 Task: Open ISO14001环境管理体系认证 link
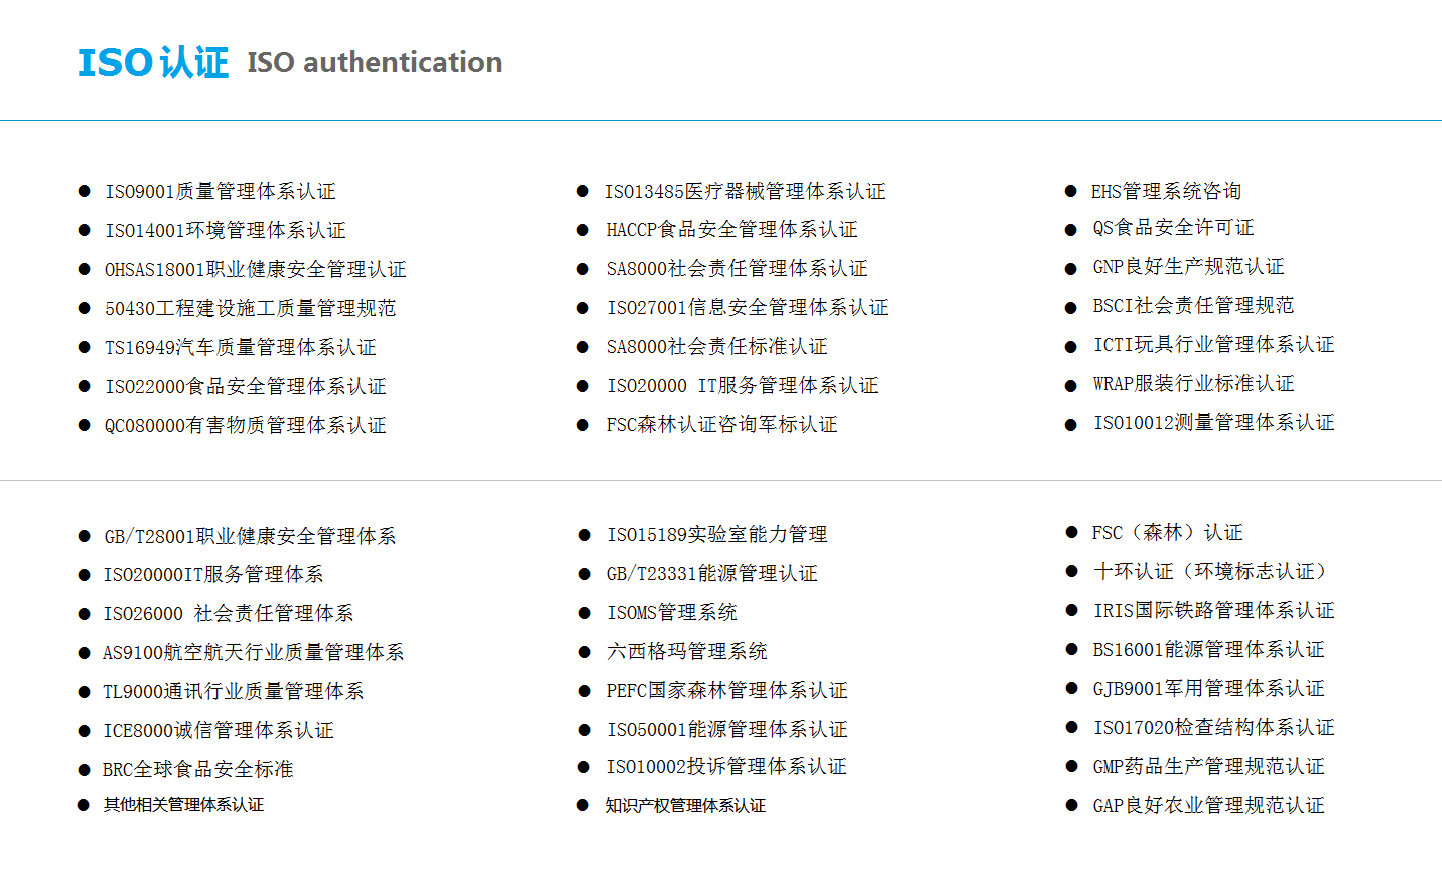pos(225,230)
